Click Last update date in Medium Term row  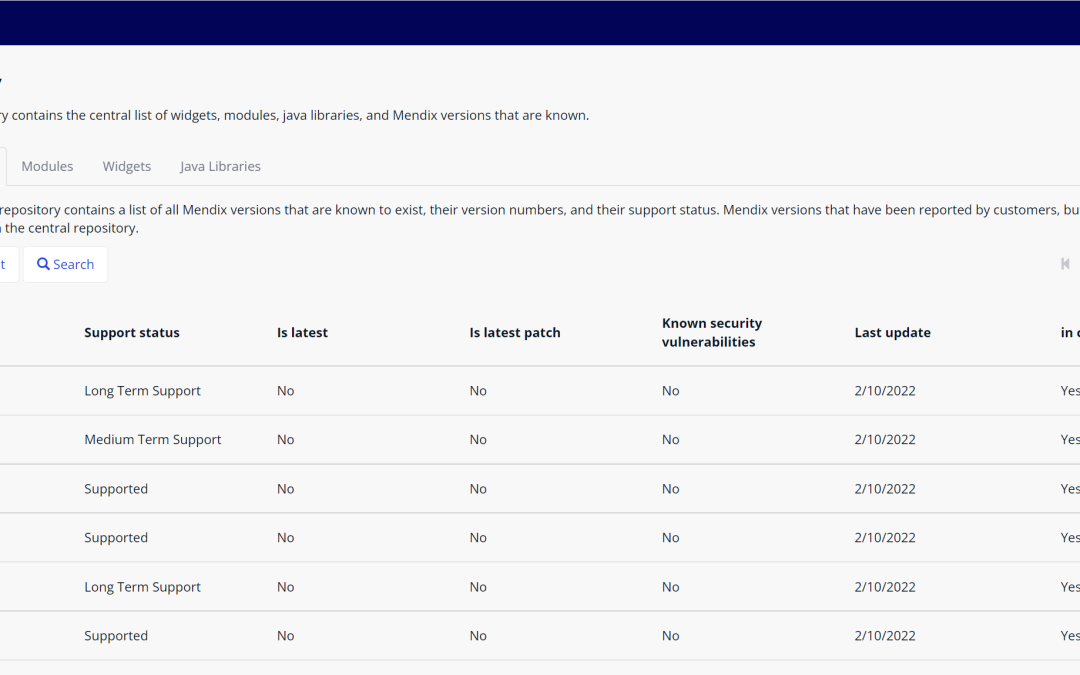[x=885, y=440]
